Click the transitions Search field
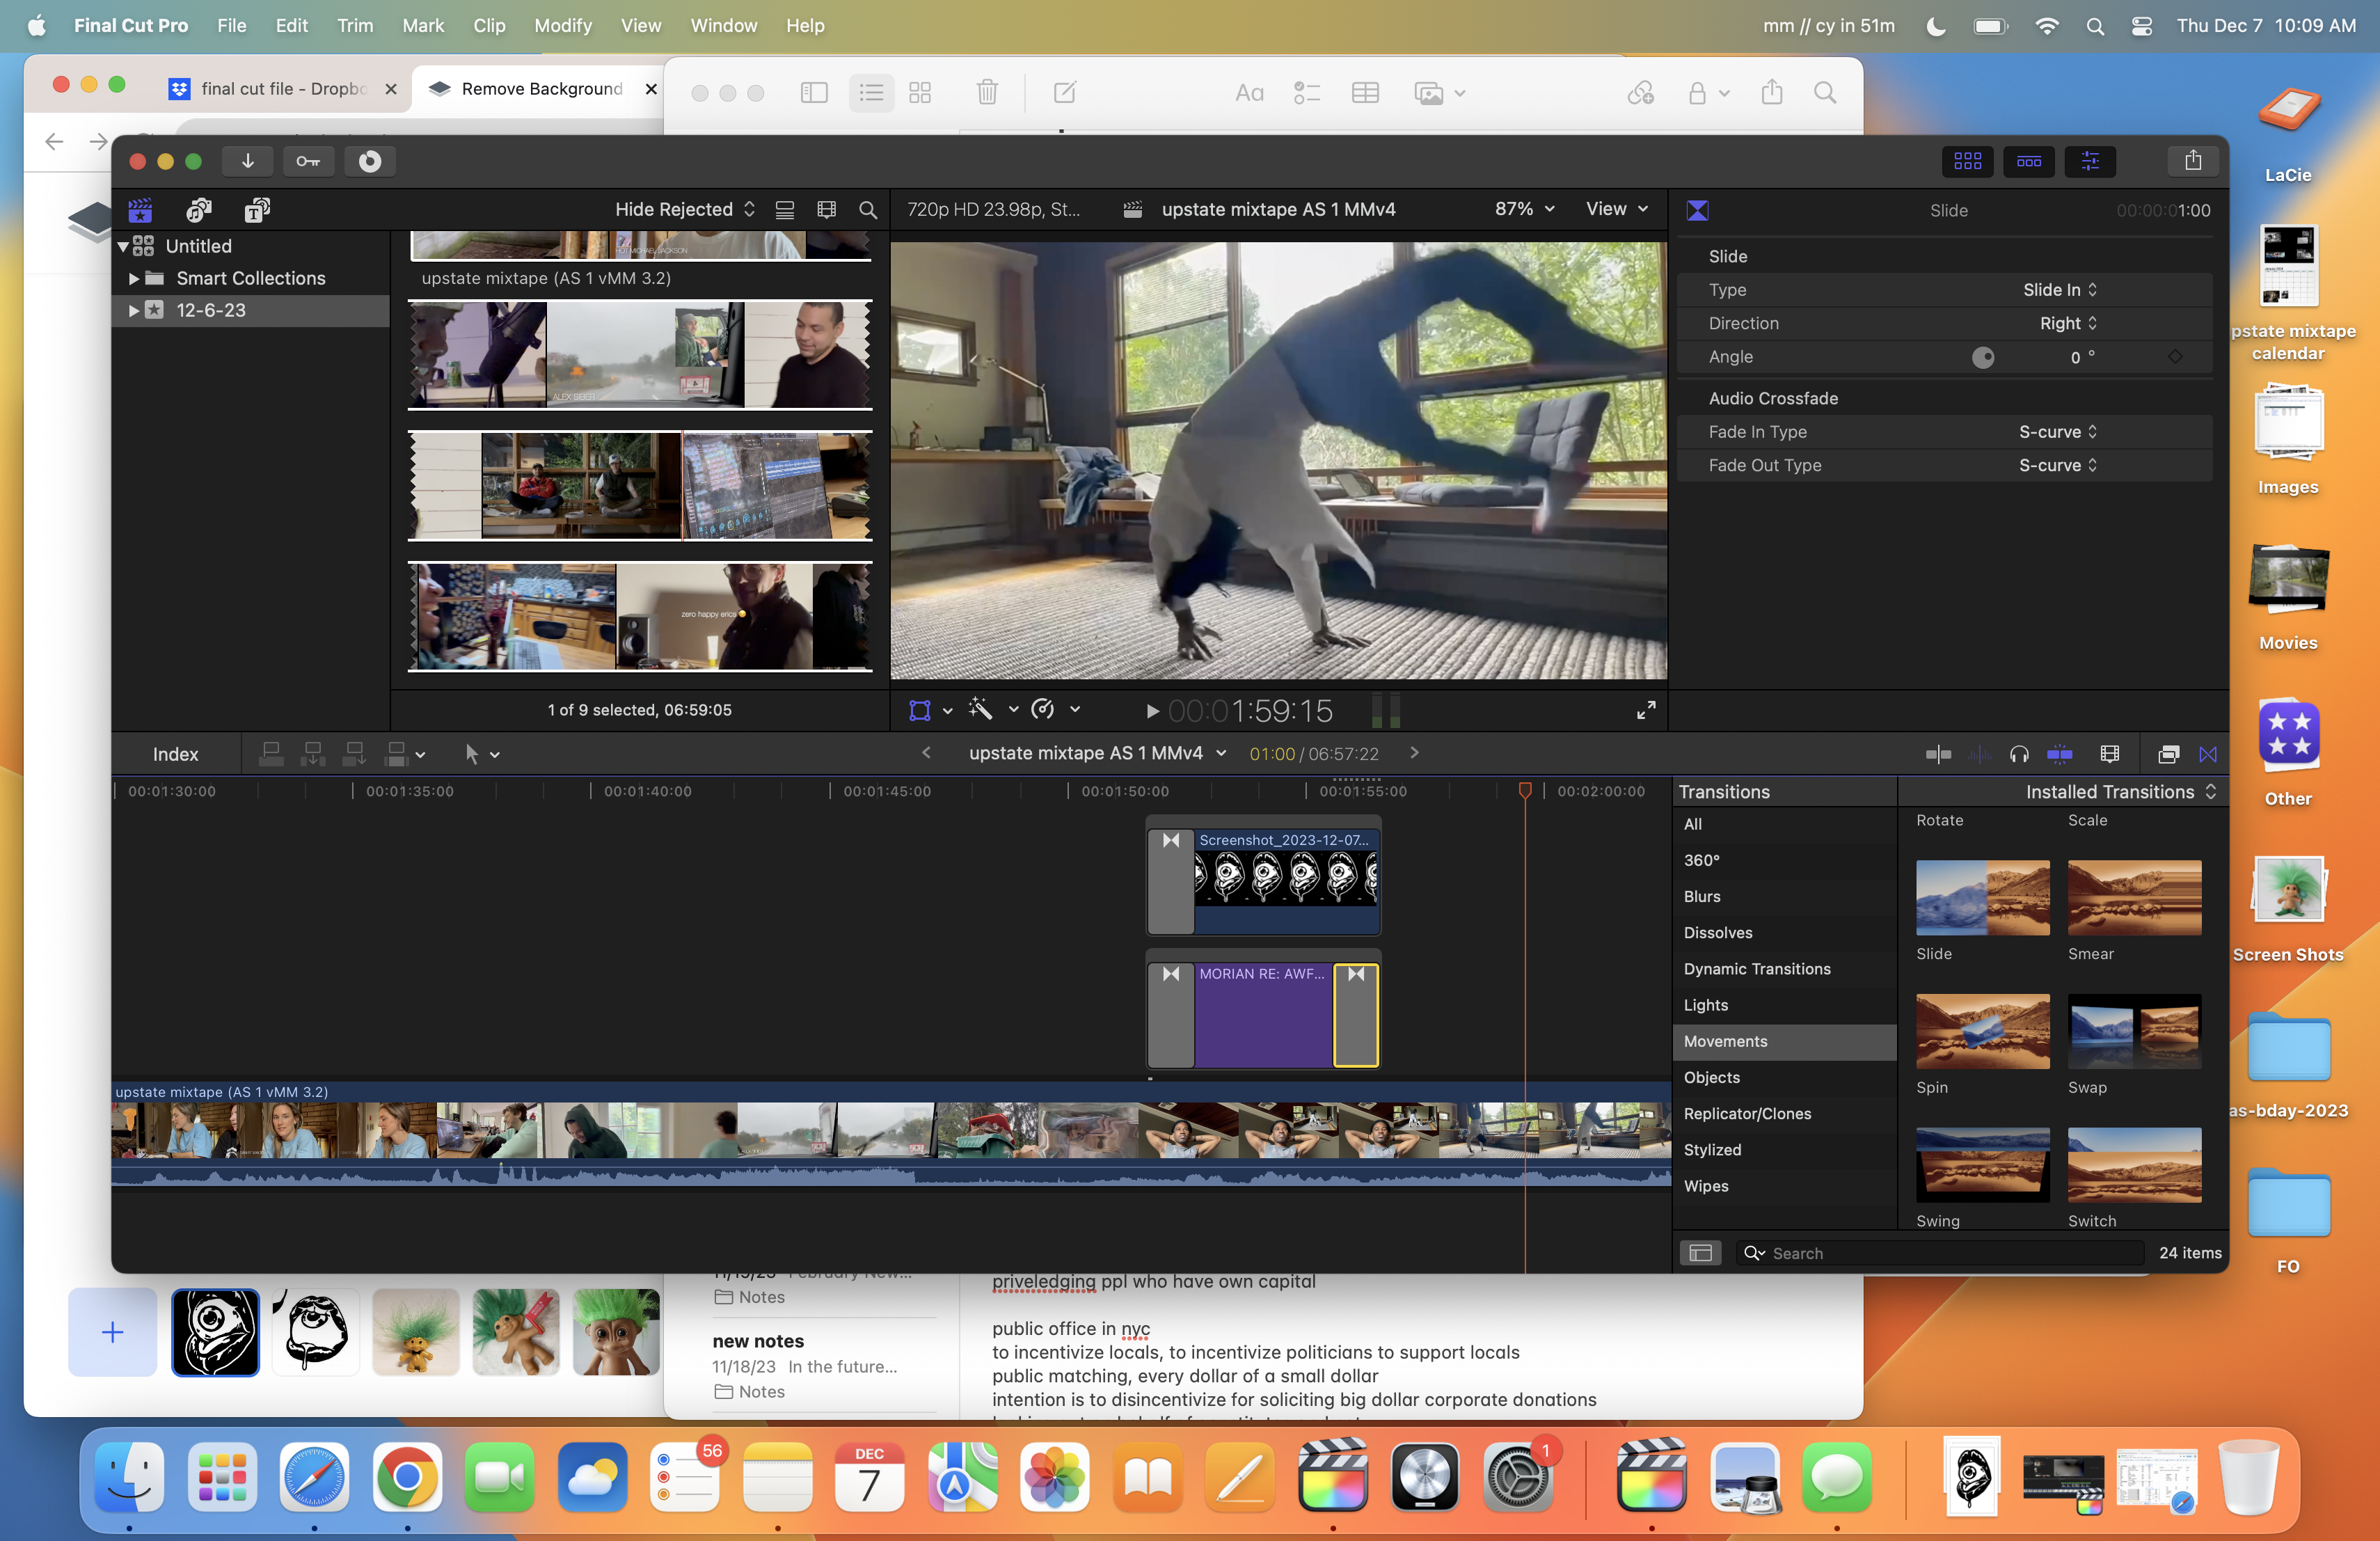This screenshot has width=2380, height=1541. click(1940, 1253)
